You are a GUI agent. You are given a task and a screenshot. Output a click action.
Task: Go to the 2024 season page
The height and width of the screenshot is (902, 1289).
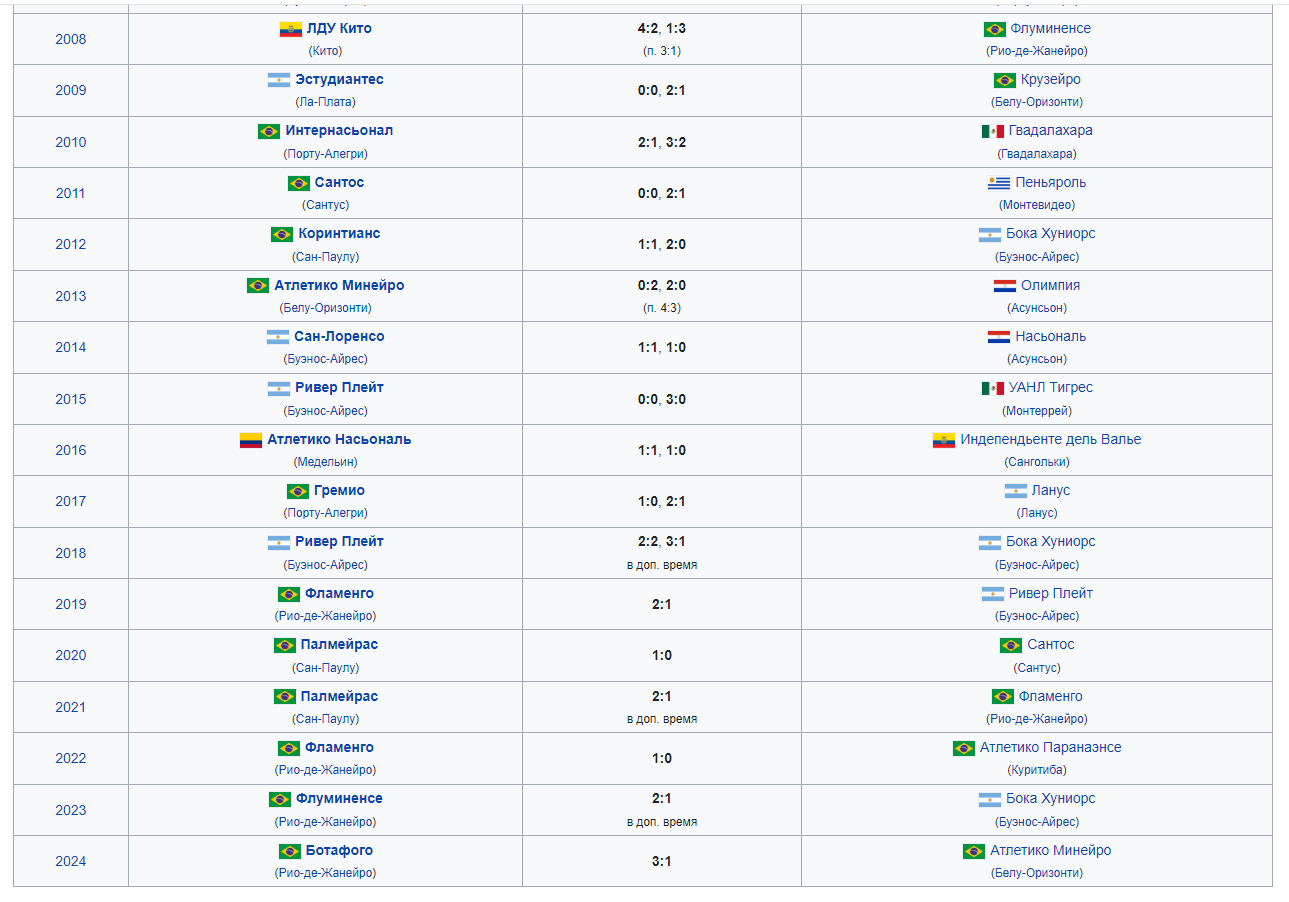click(x=71, y=861)
